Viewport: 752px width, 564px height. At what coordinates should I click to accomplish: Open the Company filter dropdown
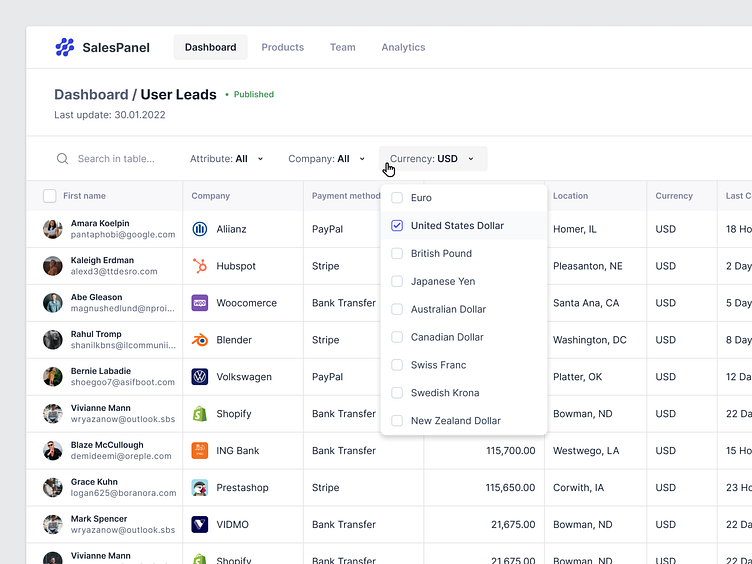pyautogui.click(x=326, y=159)
